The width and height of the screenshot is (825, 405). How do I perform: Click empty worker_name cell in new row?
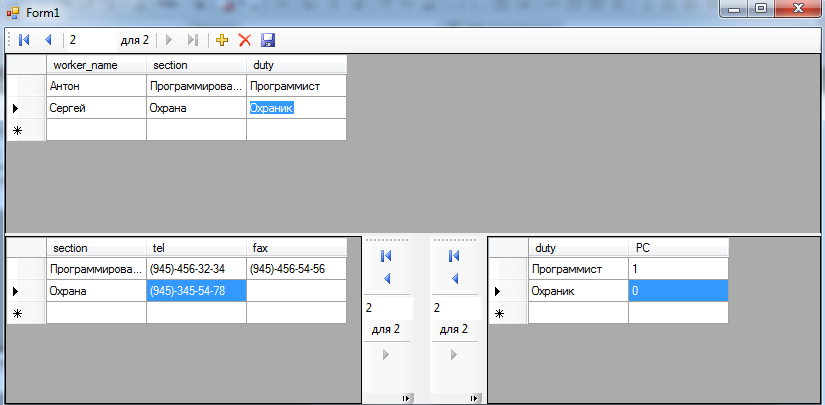point(96,130)
